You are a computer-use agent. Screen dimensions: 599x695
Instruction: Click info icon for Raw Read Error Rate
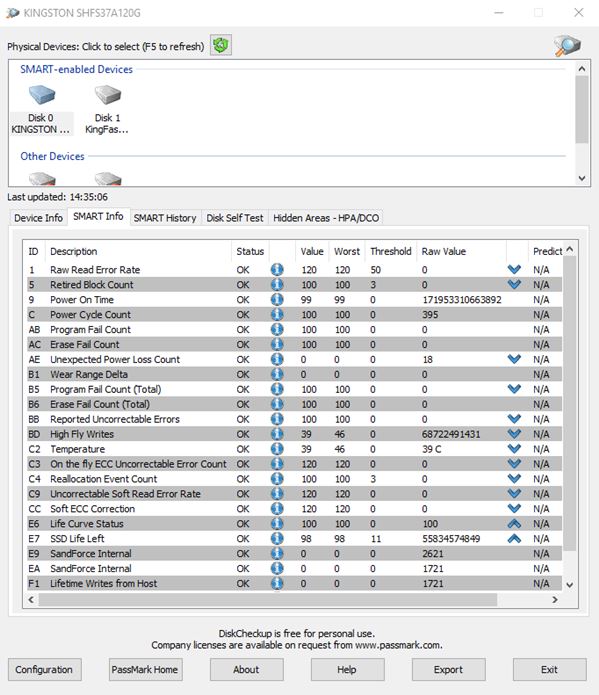click(277, 269)
